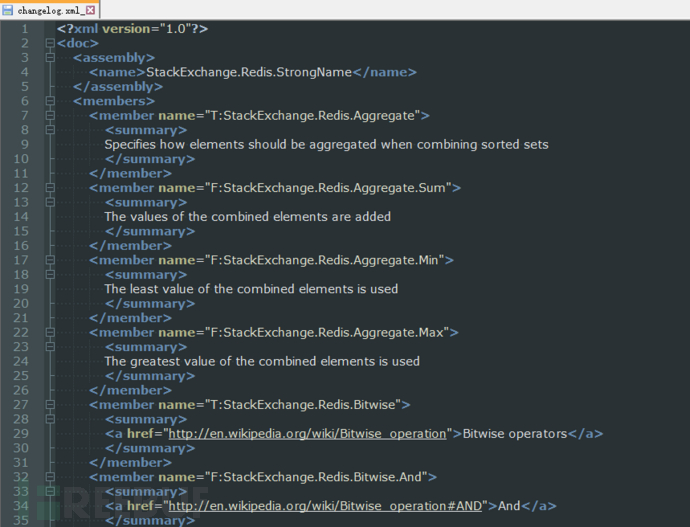
Task: Click line number 29 in the gutter
Action: click(x=21, y=434)
